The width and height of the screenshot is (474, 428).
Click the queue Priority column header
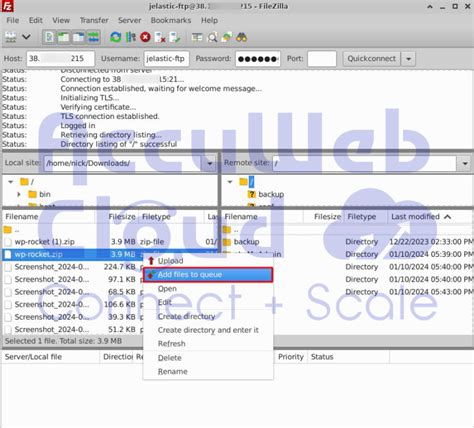point(291,357)
